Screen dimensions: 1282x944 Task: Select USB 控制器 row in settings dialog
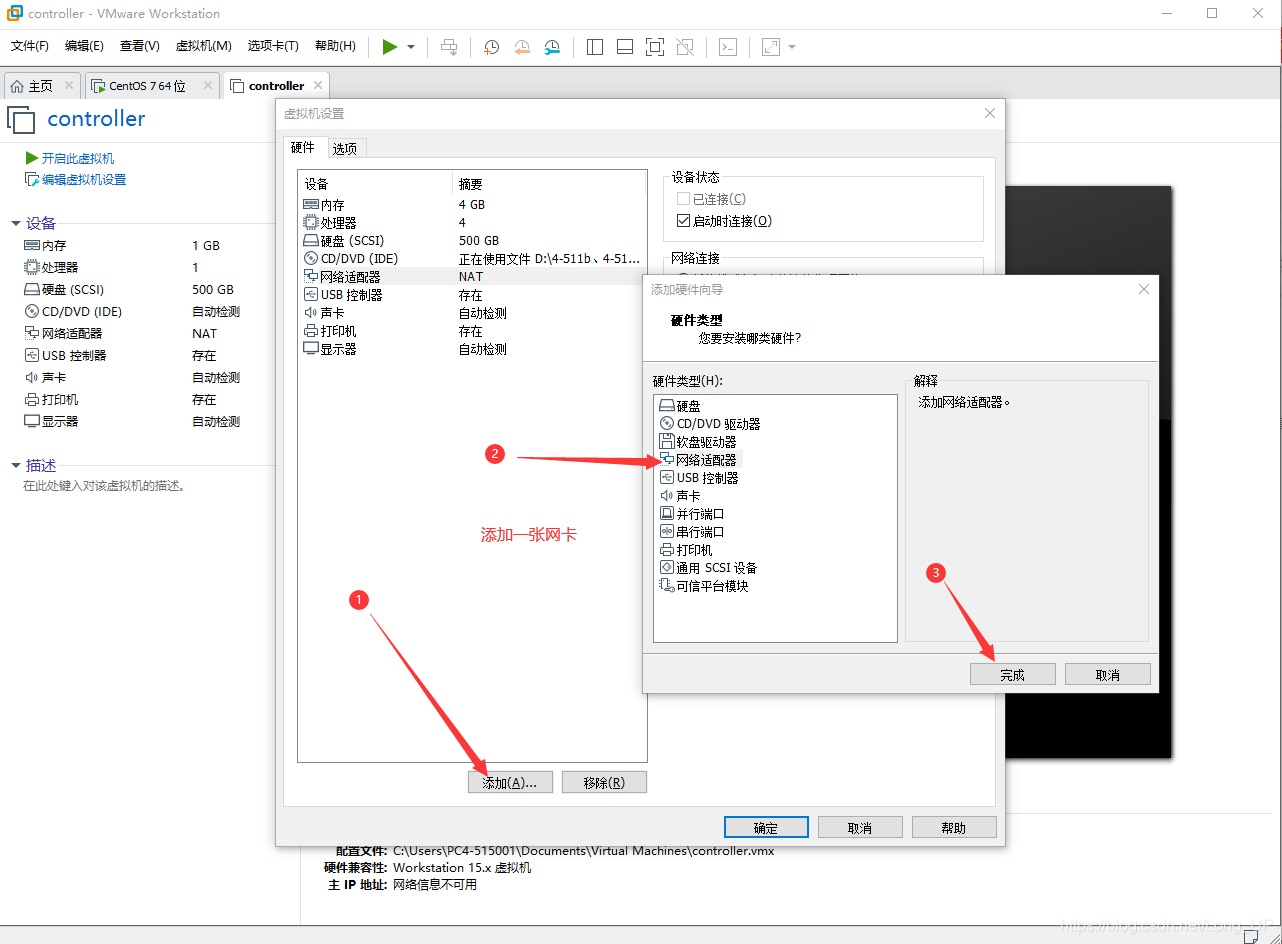[x=472, y=295]
